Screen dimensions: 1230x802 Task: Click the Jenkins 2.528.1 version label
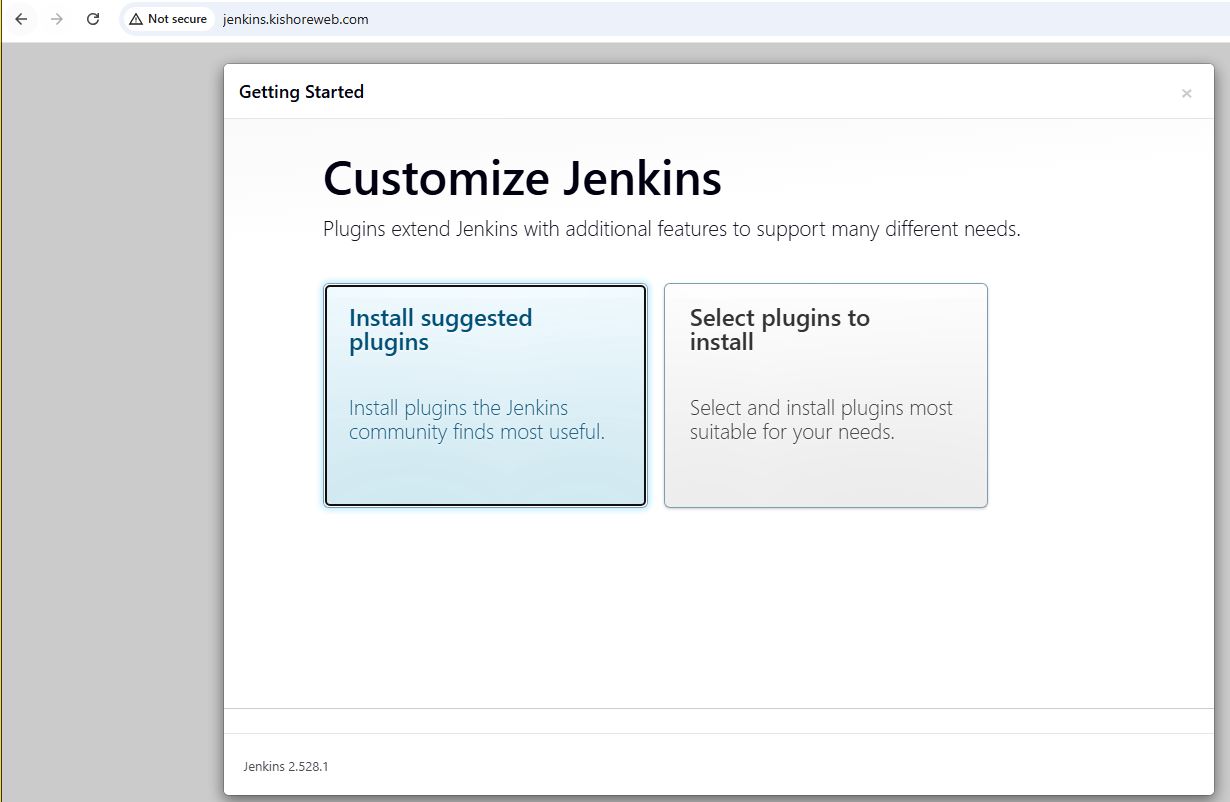point(285,767)
